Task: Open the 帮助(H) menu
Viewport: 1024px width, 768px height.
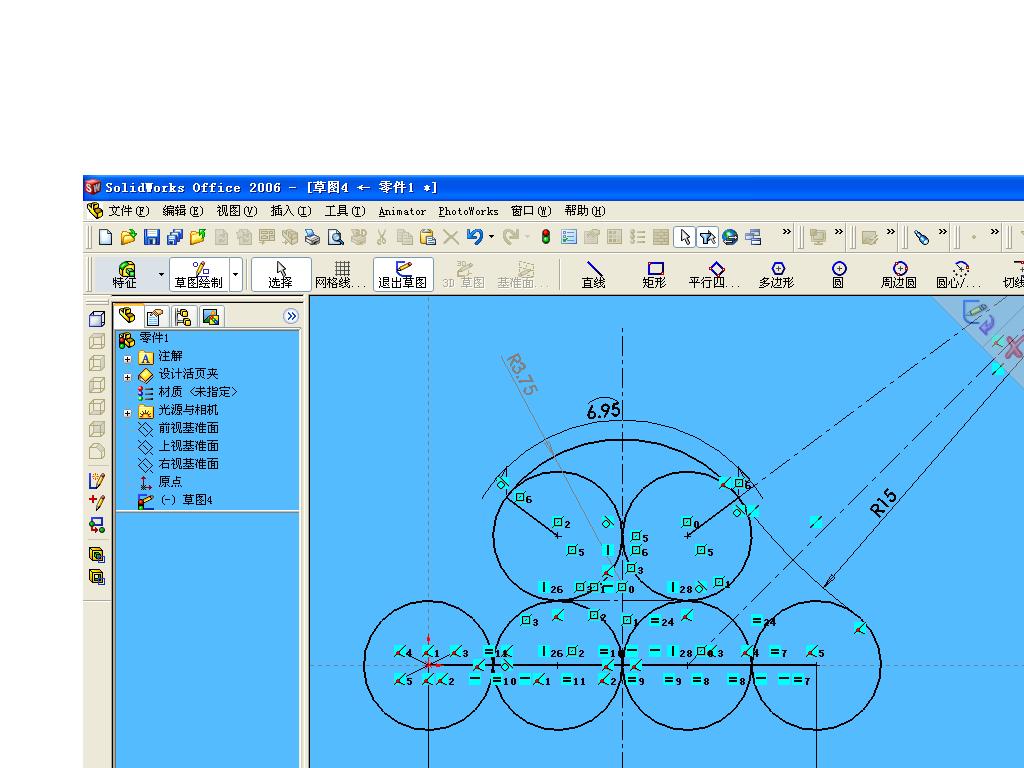Action: (x=585, y=211)
